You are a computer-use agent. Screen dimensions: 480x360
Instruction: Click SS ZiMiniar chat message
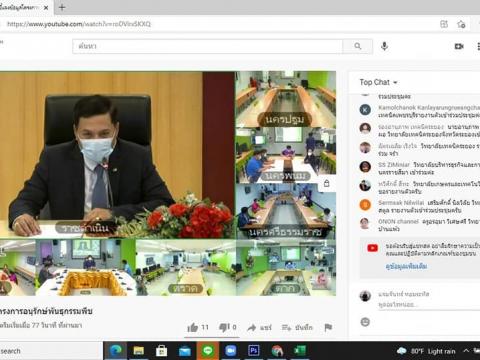pos(429,168)
